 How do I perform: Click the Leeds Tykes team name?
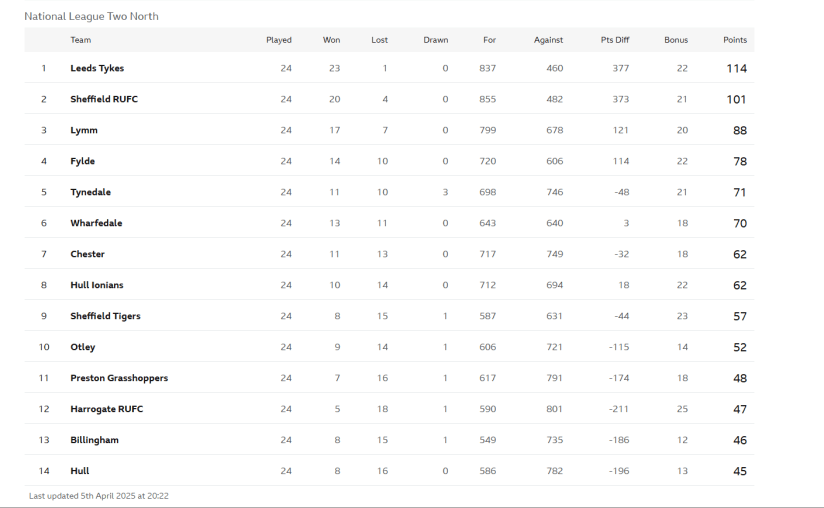coord(97,68)
